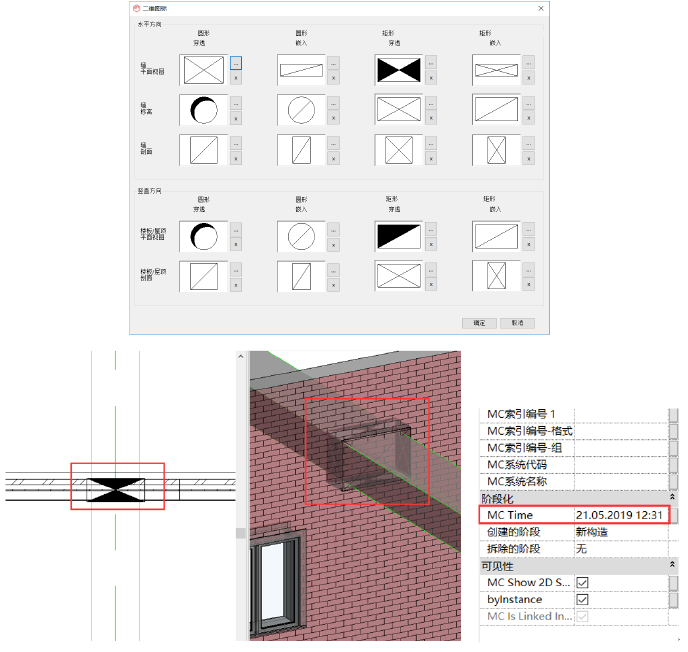Click side button of MC索引编号-格式 row
This screenshot has width=688, height=652.
click(x=674, y=431)
